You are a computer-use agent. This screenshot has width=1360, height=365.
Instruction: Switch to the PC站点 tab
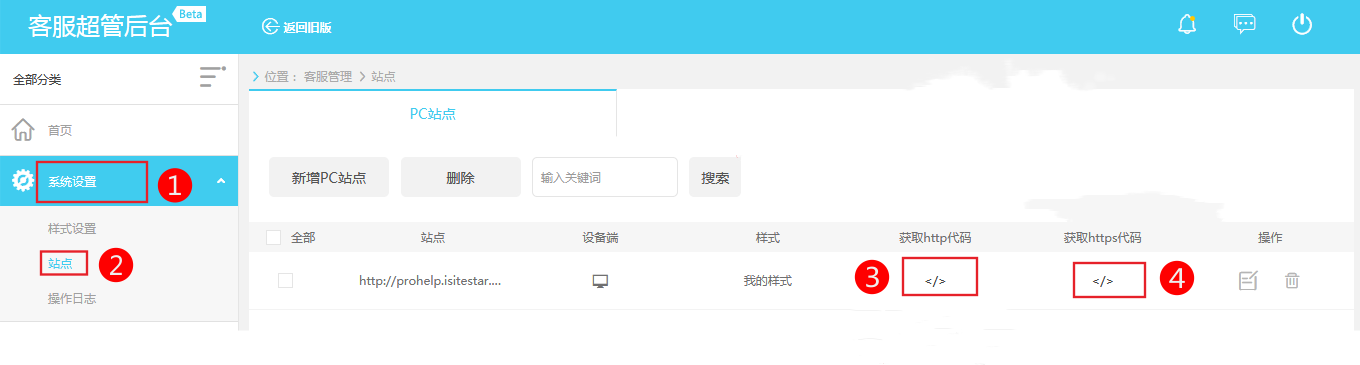433,113
